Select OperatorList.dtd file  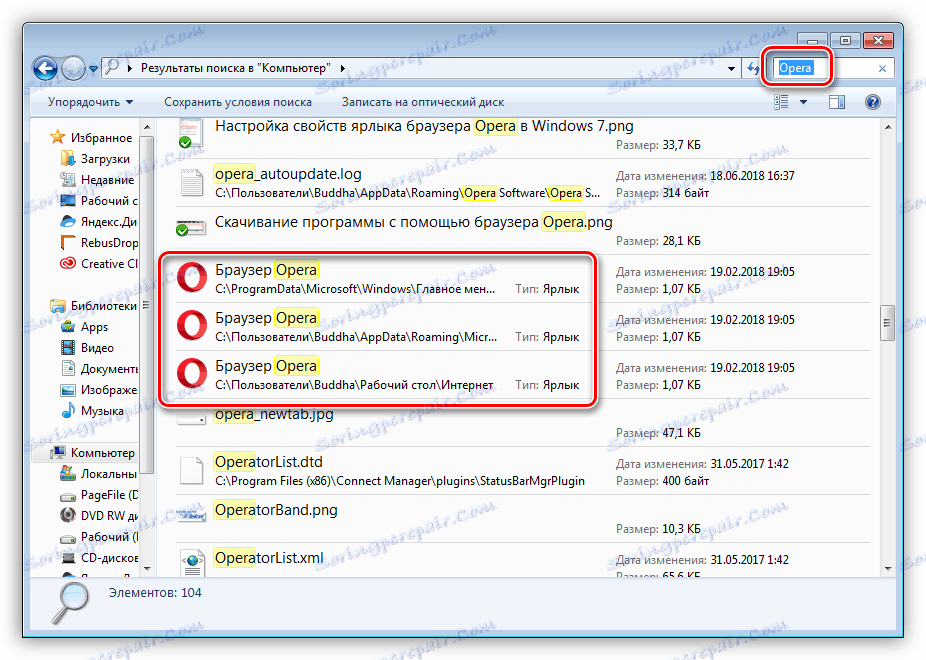522,471
